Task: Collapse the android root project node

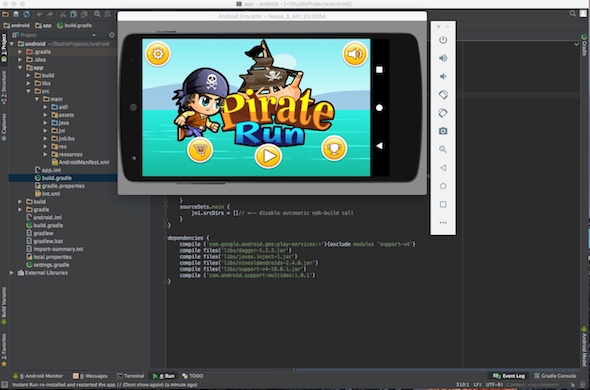Action: click(x=12, y=44)
